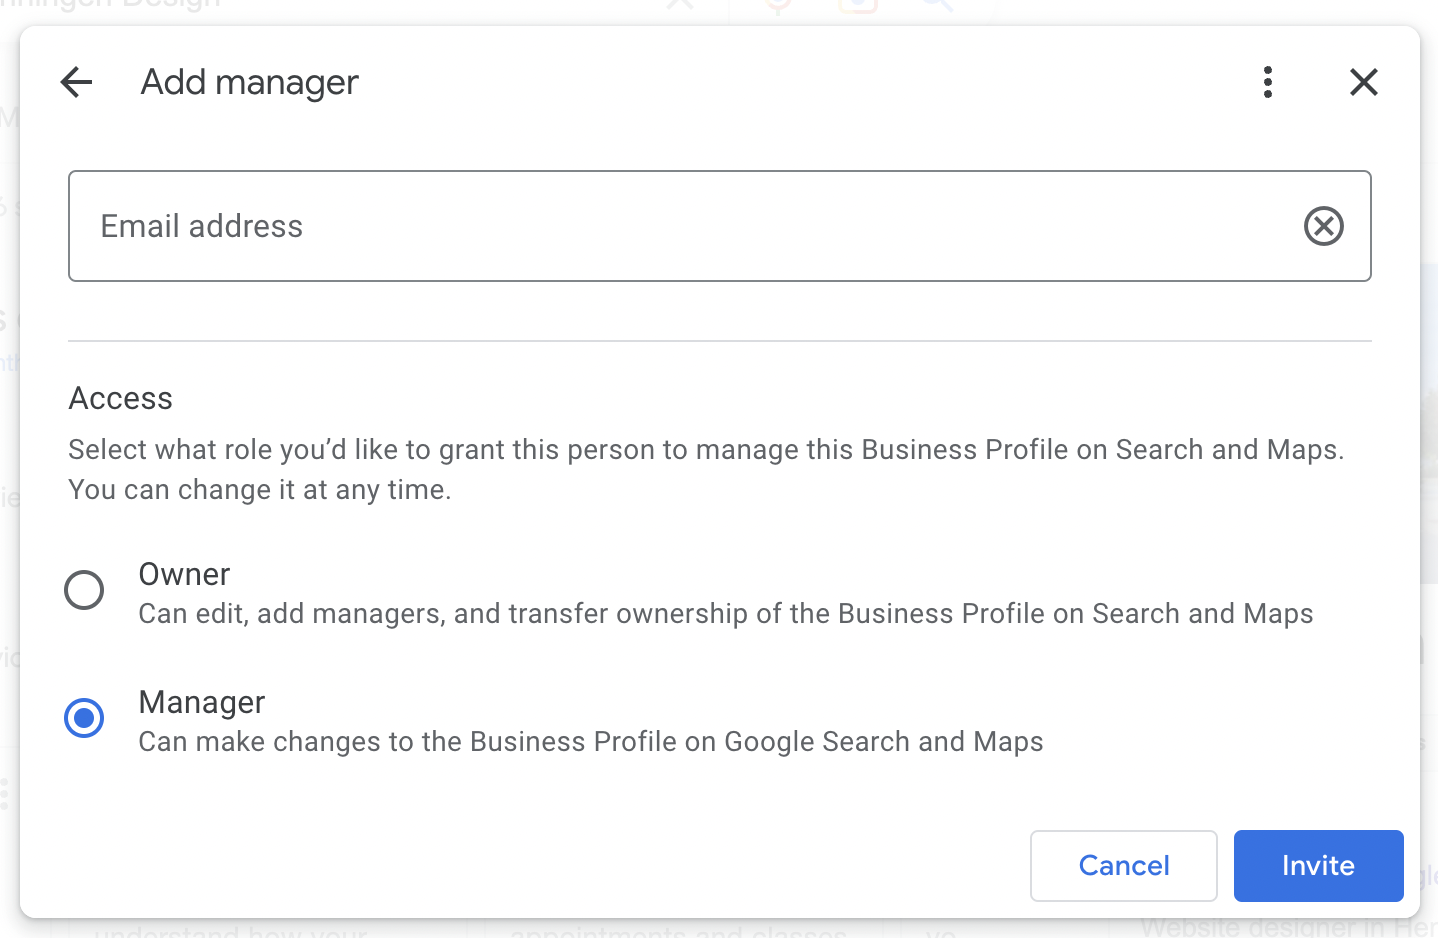The height and width of the screenshot is (938, 1438).
Task: Click the role selection explanation paragraph
Action: tap(705, 470)
